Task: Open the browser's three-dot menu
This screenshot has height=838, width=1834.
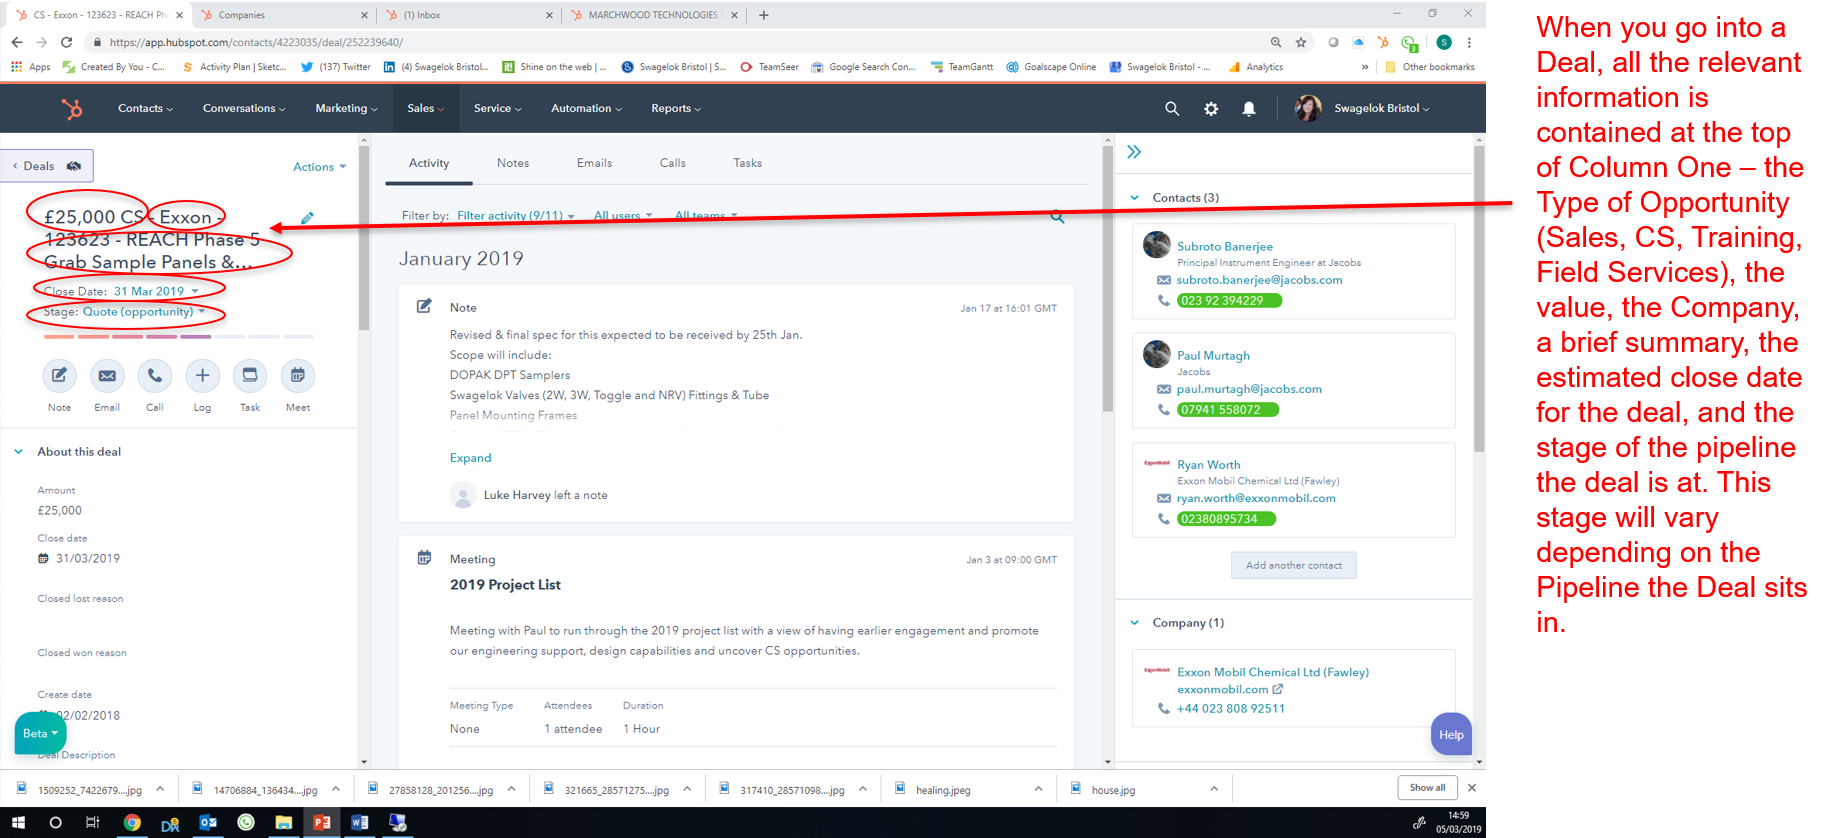Action: pos(1469,42)
